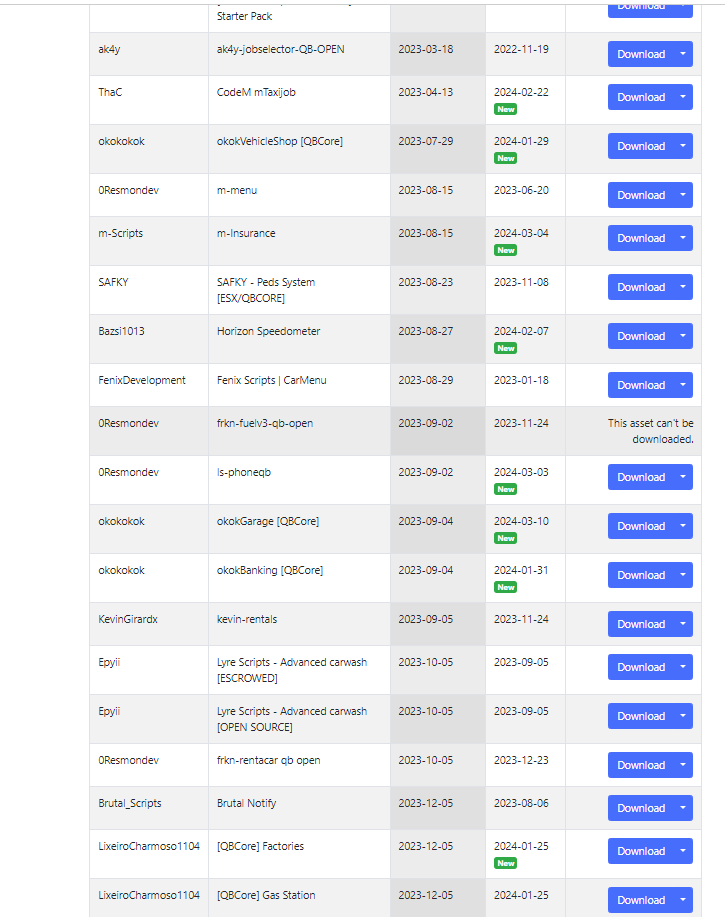
Task: Click the green New badge on okokVehicleShop row
Action: point(506,157)
